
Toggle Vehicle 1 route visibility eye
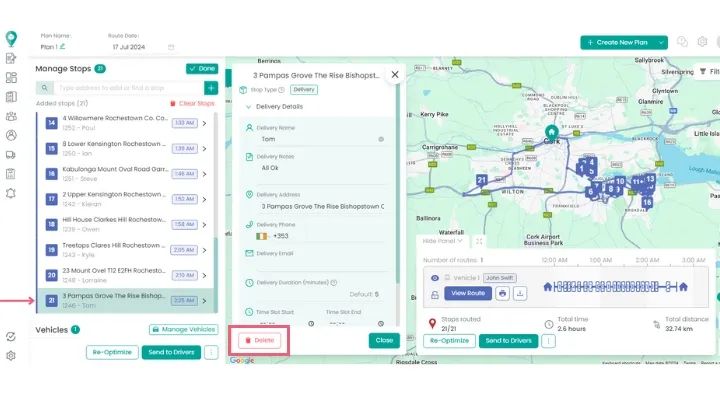pyautogui.click(x=434, y=278)
